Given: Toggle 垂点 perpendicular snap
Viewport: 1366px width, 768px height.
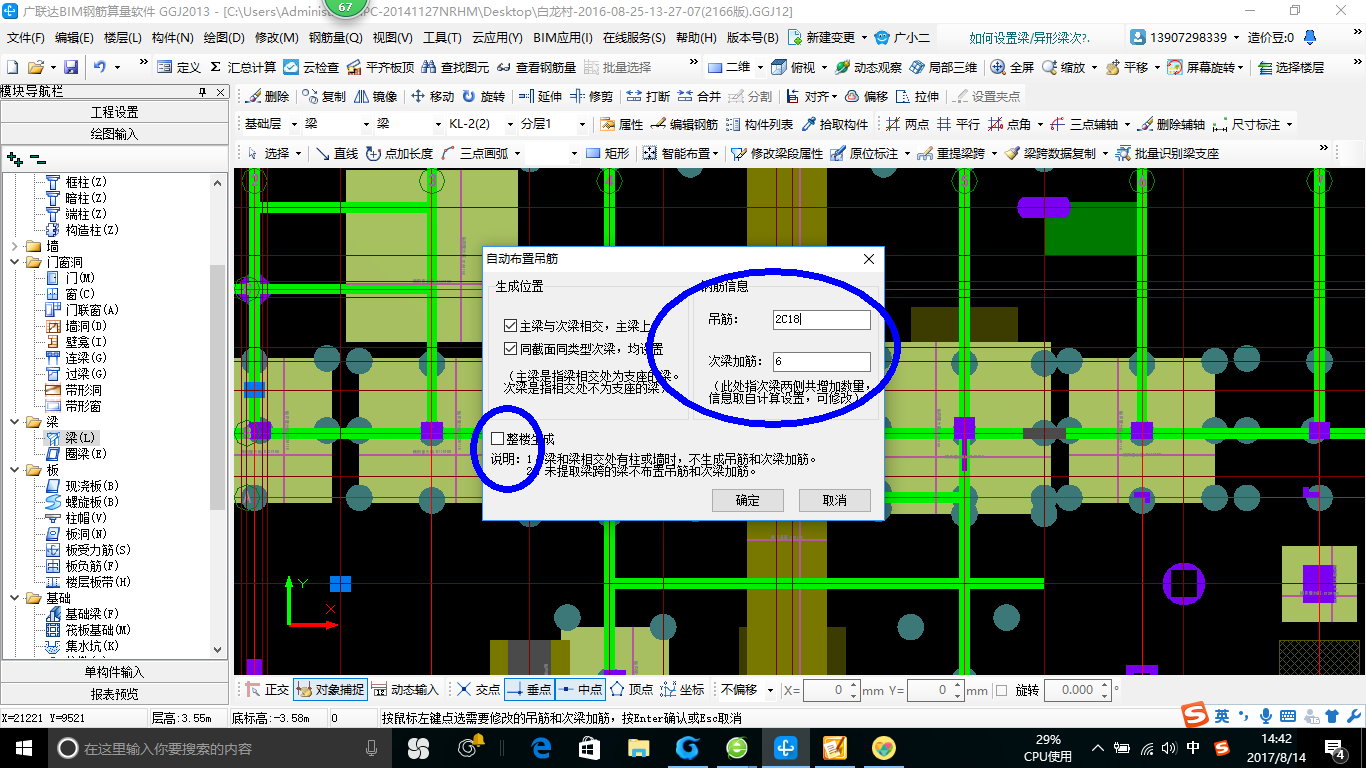Looking at the screenshot, I should tap(529, 689).
